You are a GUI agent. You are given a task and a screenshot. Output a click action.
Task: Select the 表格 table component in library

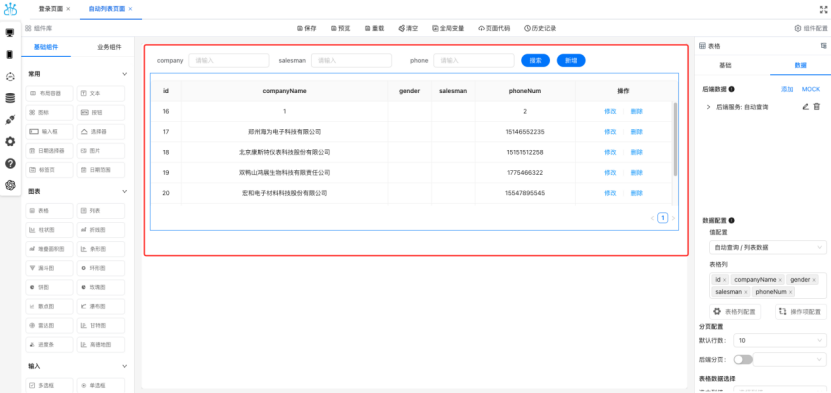click(x=49, y=211)
